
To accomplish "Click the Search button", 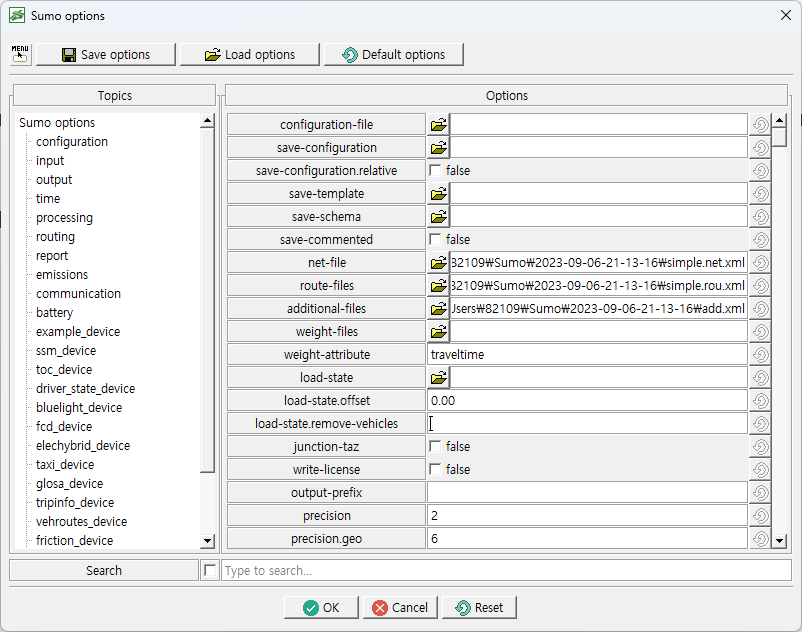I will (104, 570).
